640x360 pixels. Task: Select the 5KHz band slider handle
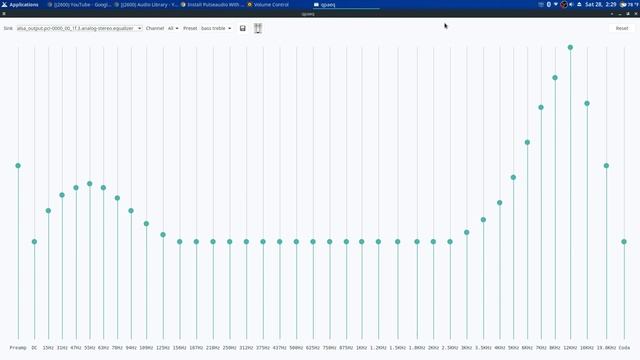pos(513,178)
